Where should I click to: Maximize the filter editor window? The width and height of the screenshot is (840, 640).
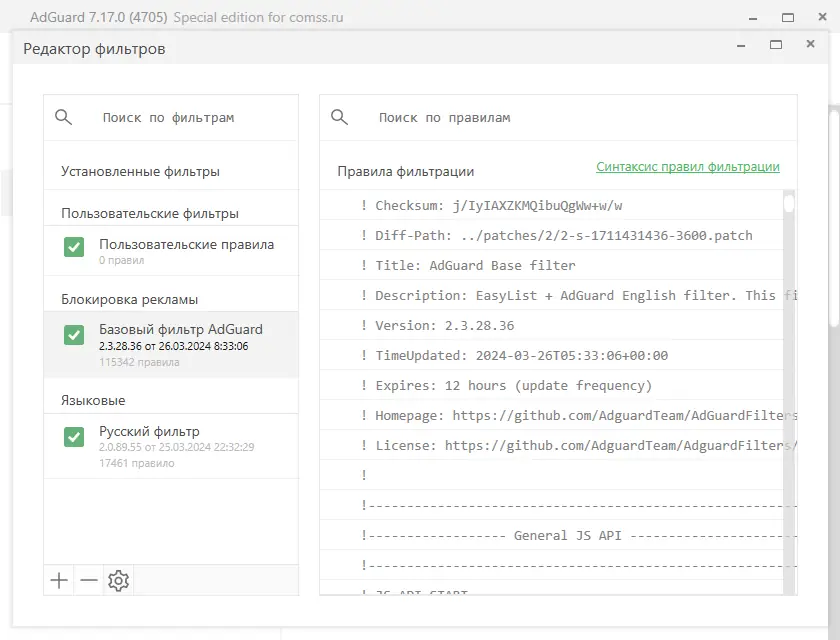(x=775, y=45)
